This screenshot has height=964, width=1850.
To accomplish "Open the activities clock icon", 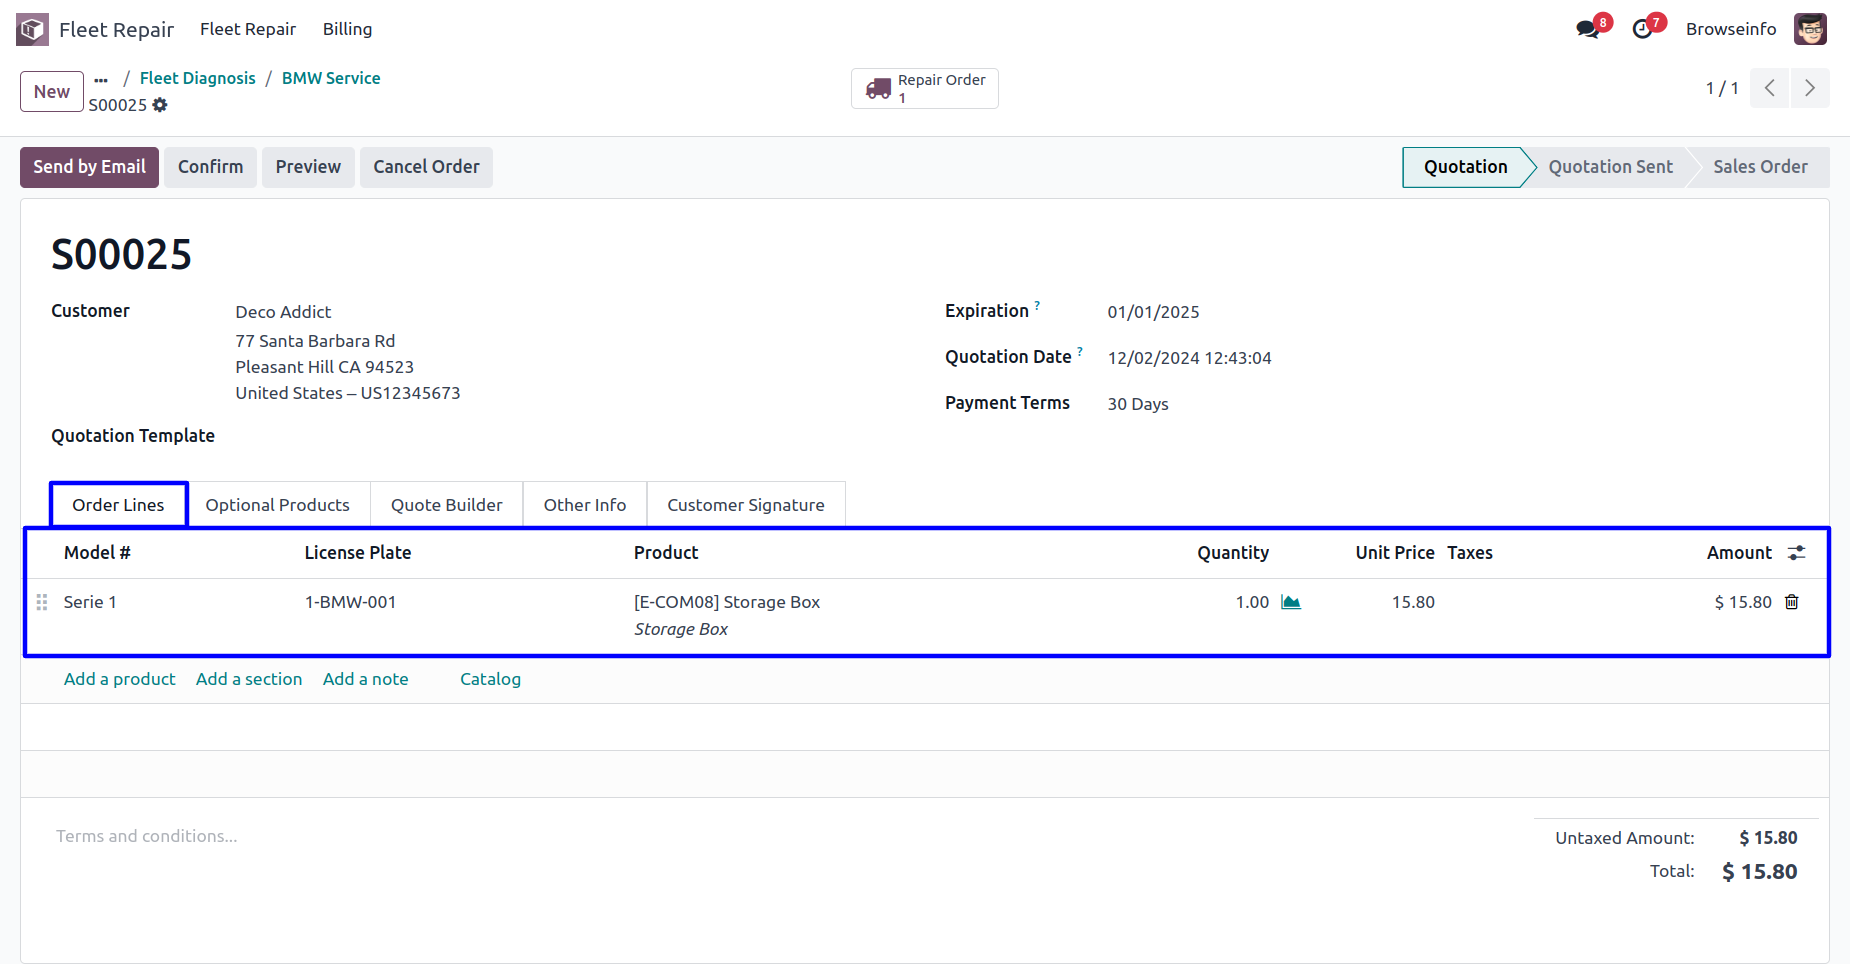I will (1642, 29).
